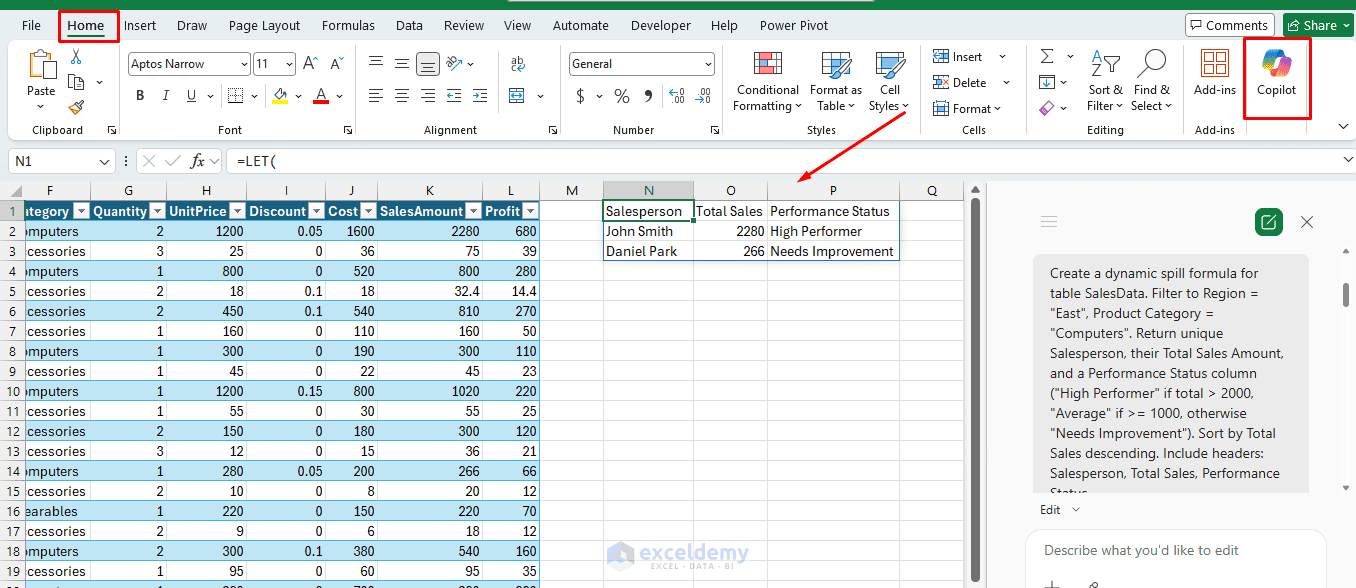
Task: Click the Accounting dollar format icon
Action: coord(581,96)
